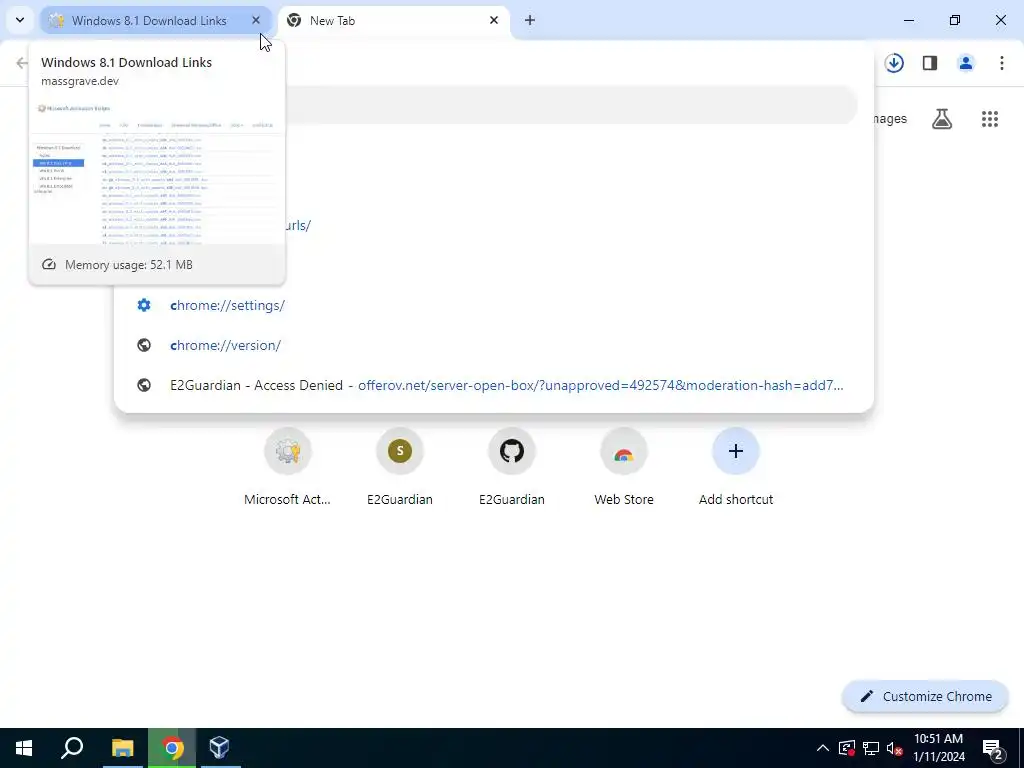This screenshot has height=768, width=1024.
Task: Open a new tab with the plus button
Action: tap(530, 20)
